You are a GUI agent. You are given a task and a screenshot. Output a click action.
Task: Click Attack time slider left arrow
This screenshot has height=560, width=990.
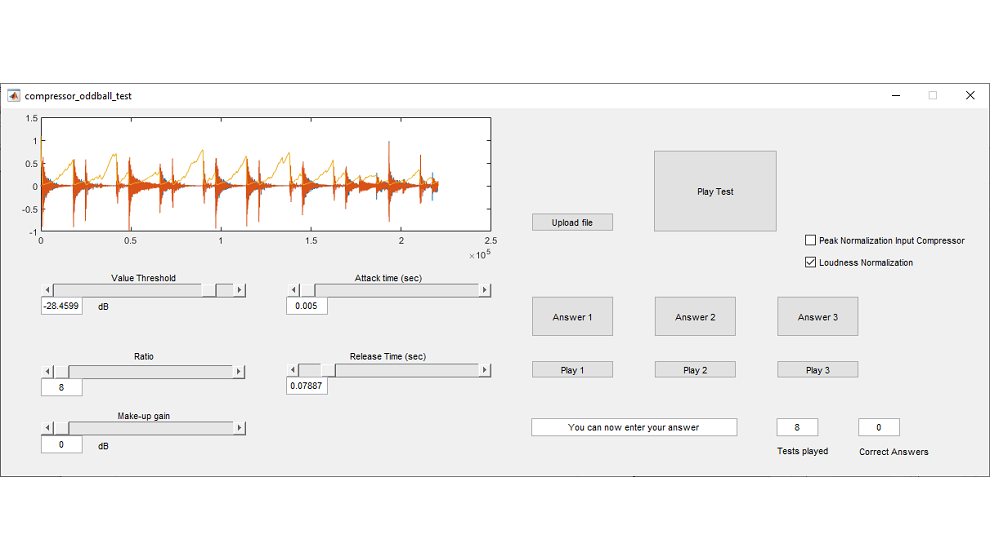293,290
